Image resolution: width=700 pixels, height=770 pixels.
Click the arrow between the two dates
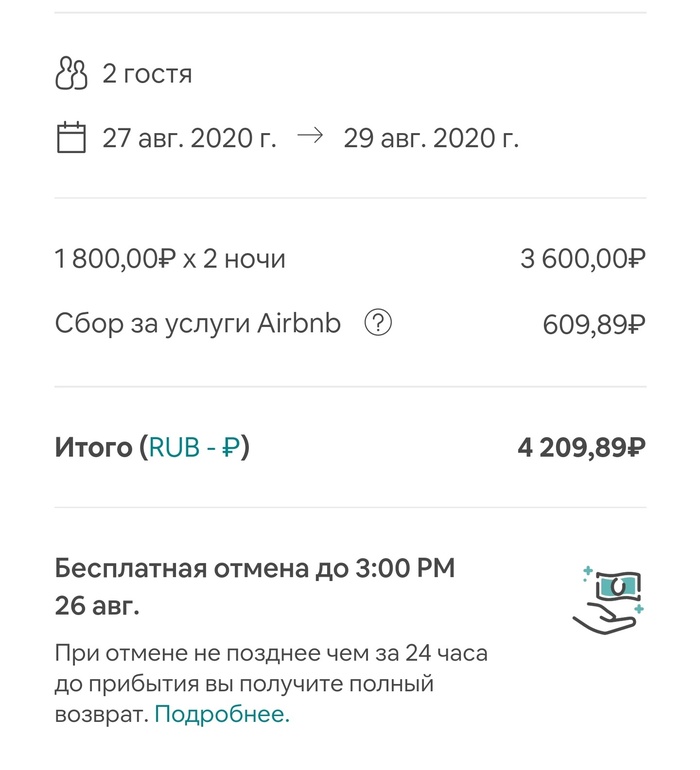(x=310, y=137)
